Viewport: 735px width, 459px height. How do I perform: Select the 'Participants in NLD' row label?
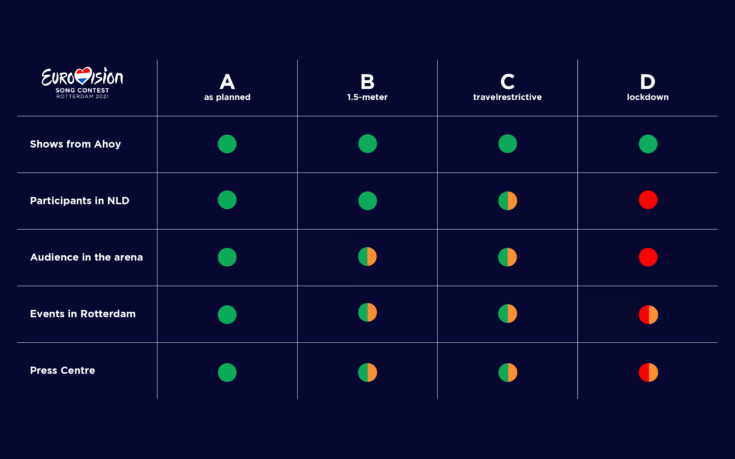[80, 201]
